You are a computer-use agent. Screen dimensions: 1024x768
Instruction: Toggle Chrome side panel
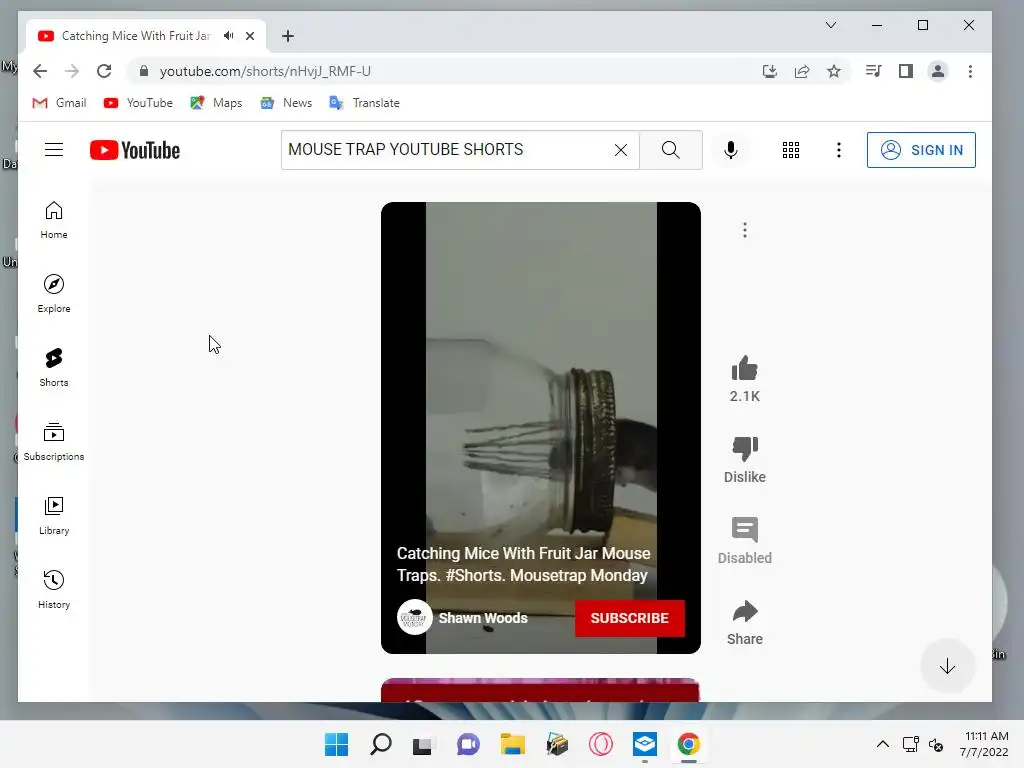click(905, 71)
